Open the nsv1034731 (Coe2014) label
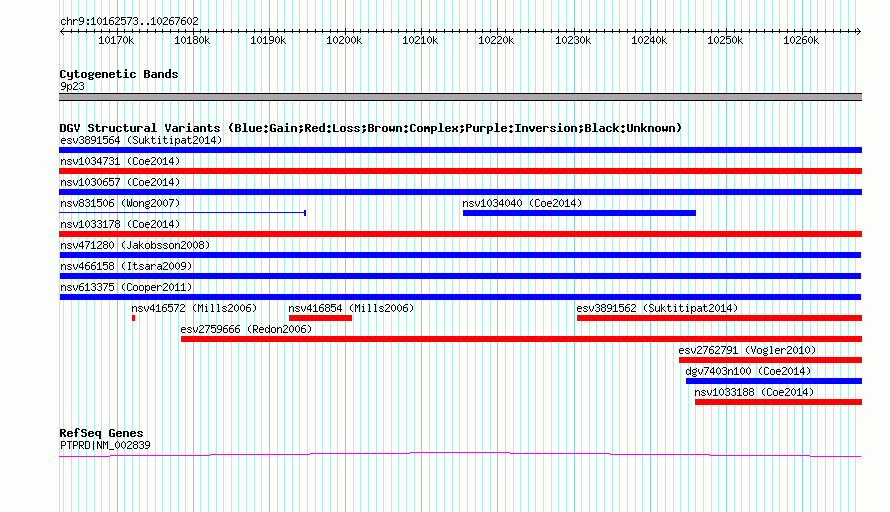Viewport: 890px width, 512px height. point(120,161)
